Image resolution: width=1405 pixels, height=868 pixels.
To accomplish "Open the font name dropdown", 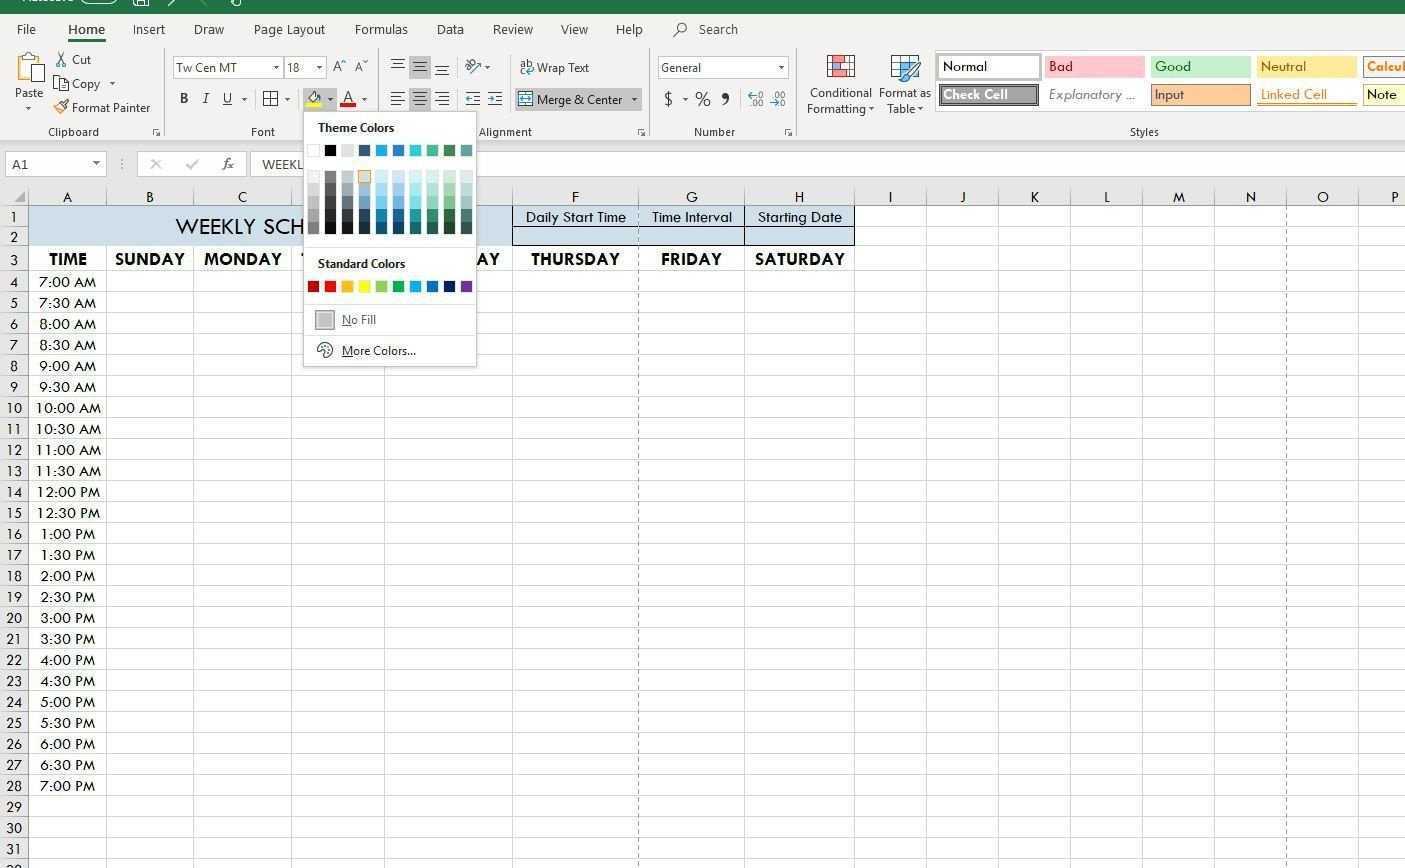I will 276,67.
